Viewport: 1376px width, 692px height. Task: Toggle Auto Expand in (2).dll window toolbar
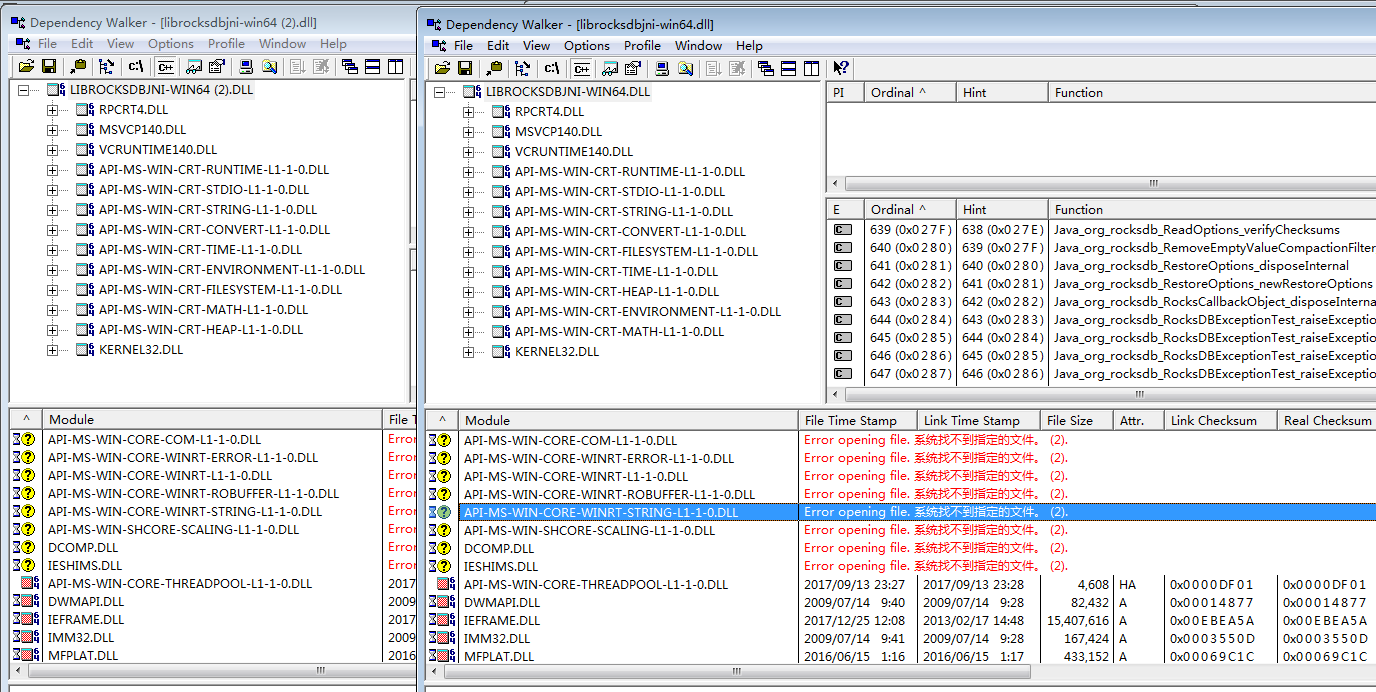click(x=107, y=66)
